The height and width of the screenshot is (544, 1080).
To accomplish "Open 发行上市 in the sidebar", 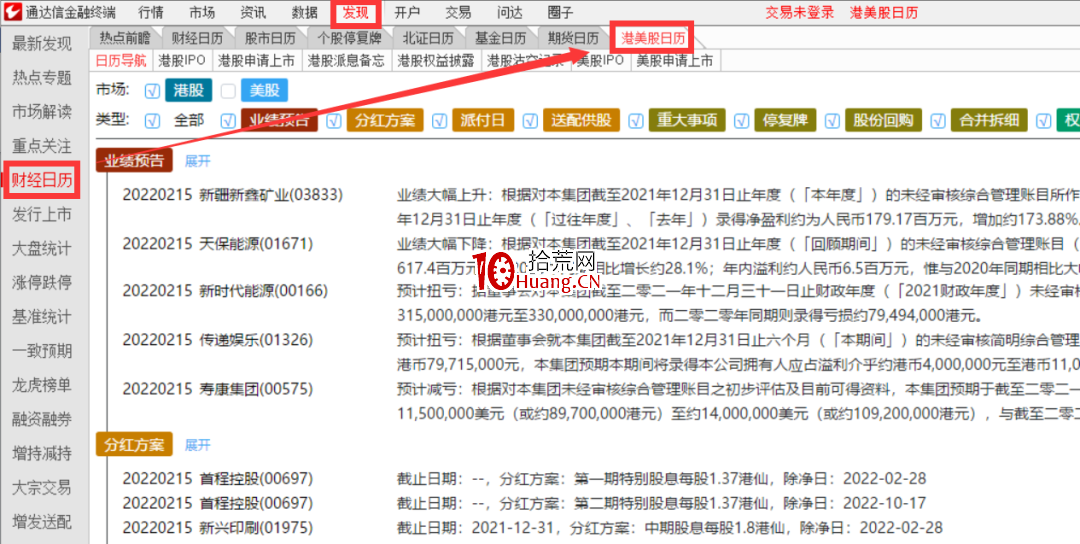I will [x=42, y=215].
